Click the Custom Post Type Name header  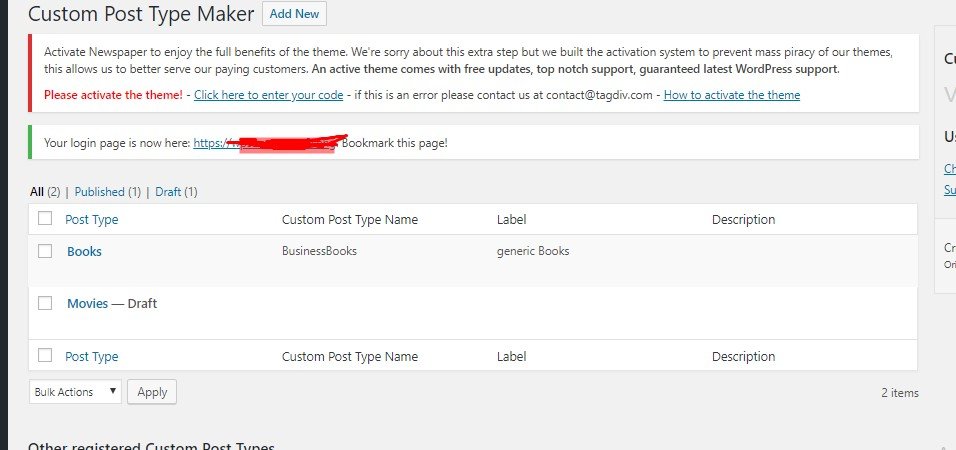pos(350,220)
